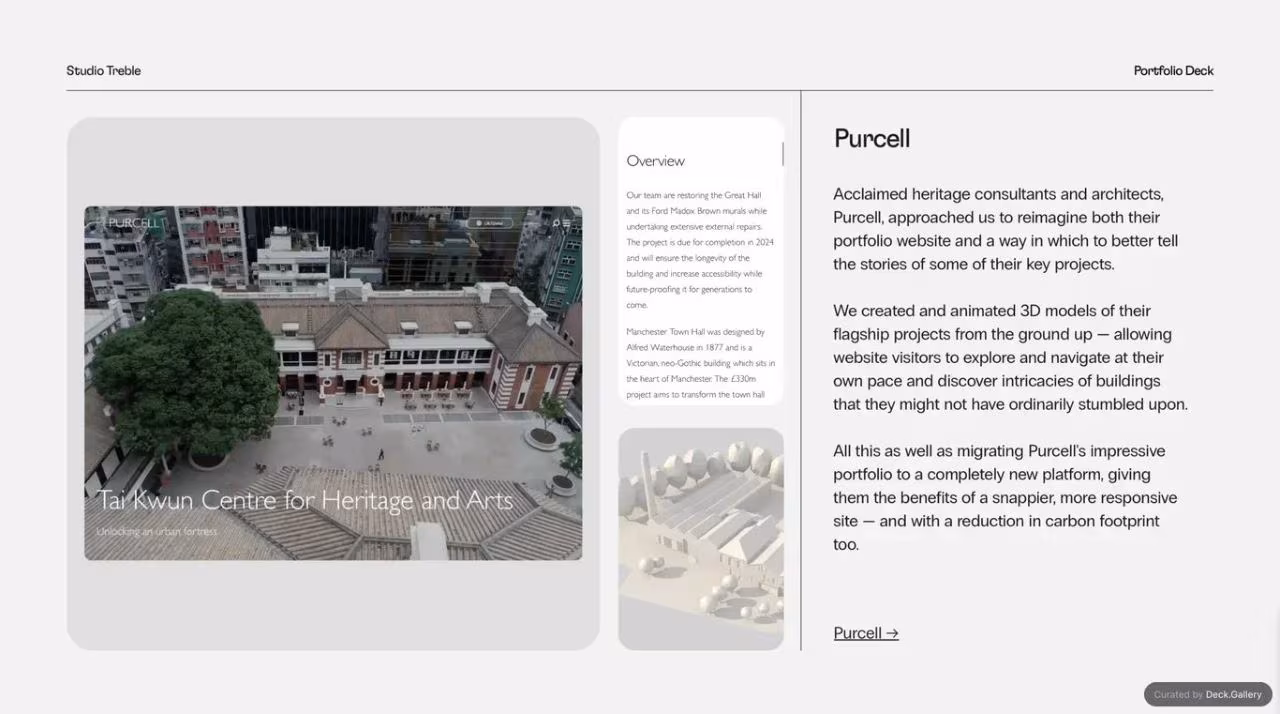Click the paragraph starting 'Acclaimed heritage consultants'
Viewport: 1280px width, 714px height.
[1006, 229]
